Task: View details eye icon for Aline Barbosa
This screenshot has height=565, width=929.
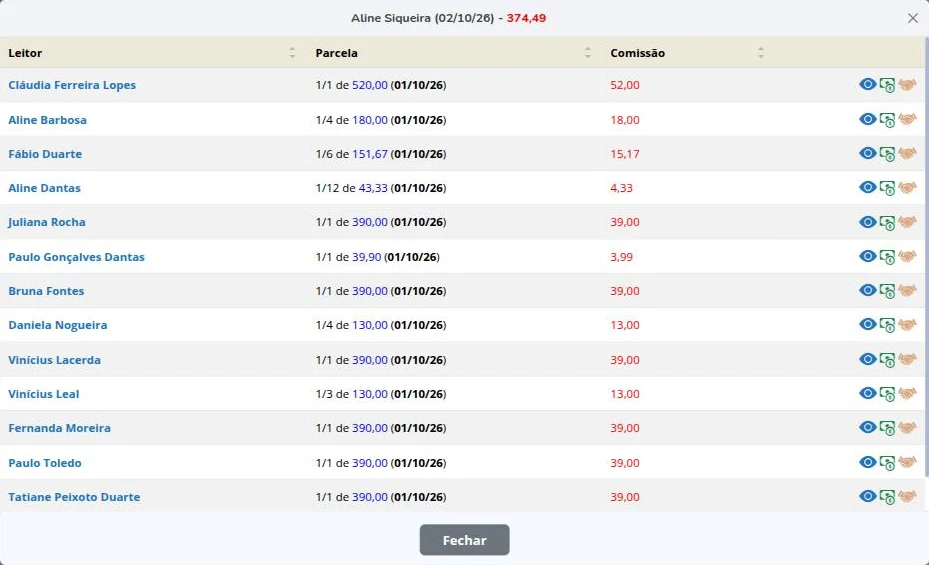Action: (867, 119)
